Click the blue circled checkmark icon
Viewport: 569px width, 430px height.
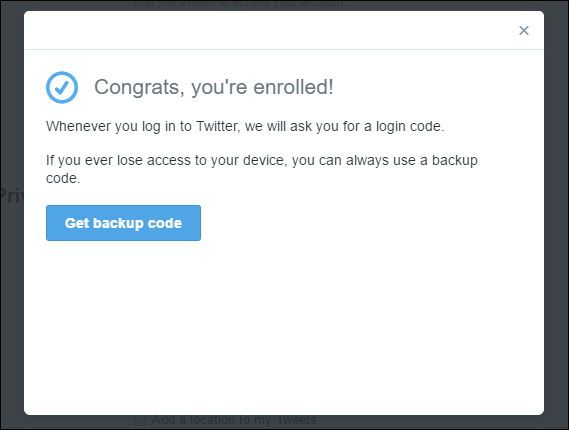[x=62, y=87]
